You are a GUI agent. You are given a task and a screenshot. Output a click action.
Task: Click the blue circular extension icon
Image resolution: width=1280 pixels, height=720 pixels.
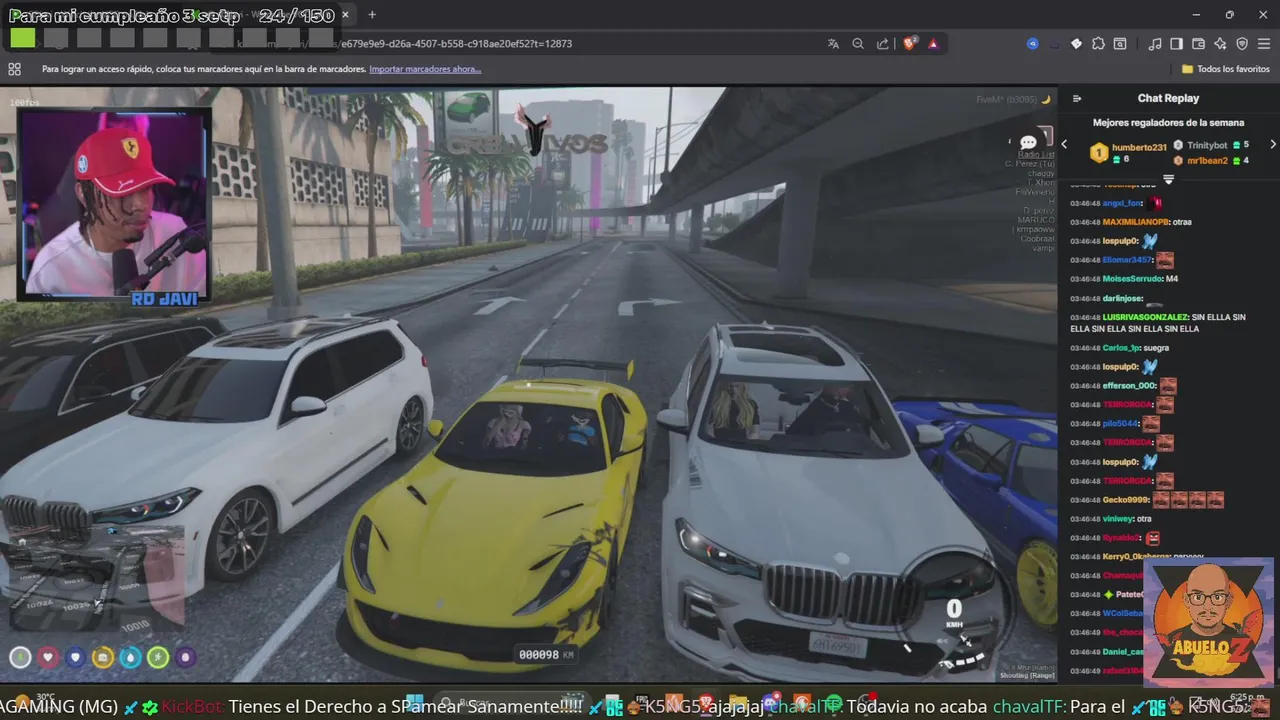pos(1033,44)
